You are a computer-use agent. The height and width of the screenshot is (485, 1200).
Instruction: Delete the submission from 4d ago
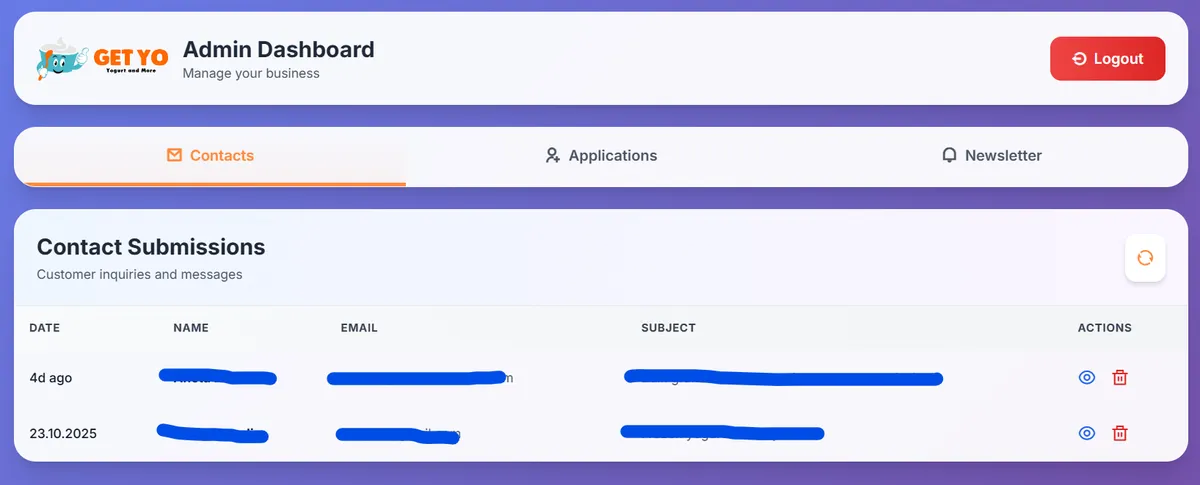(x=1120, y=377)
